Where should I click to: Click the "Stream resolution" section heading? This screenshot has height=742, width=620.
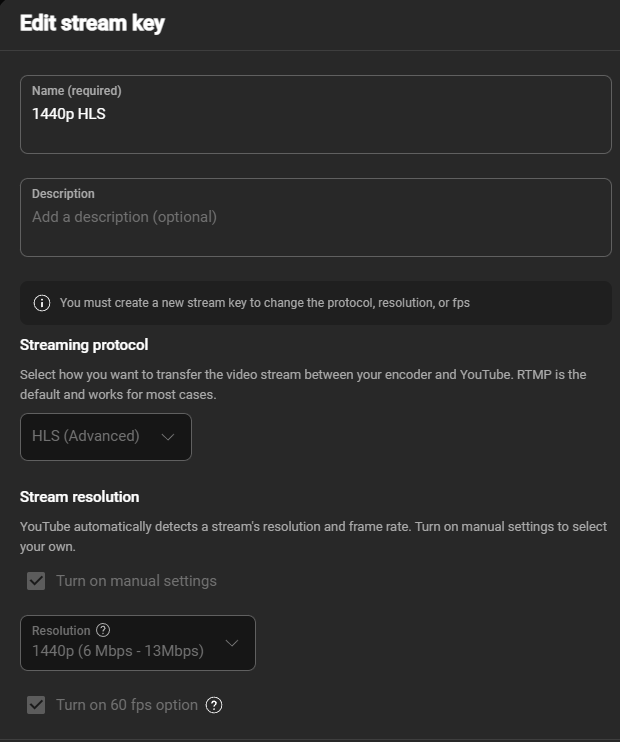point(80,497)
